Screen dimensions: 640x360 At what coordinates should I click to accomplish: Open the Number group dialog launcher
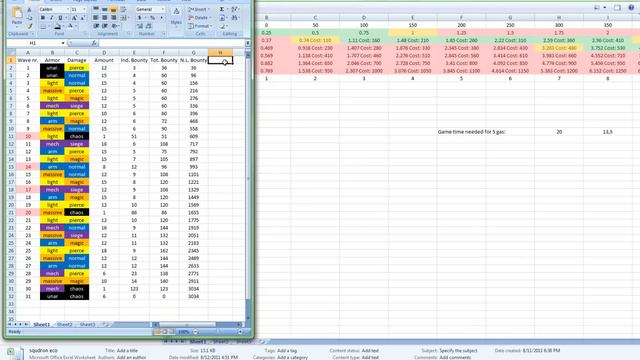[x=164, y=34]
